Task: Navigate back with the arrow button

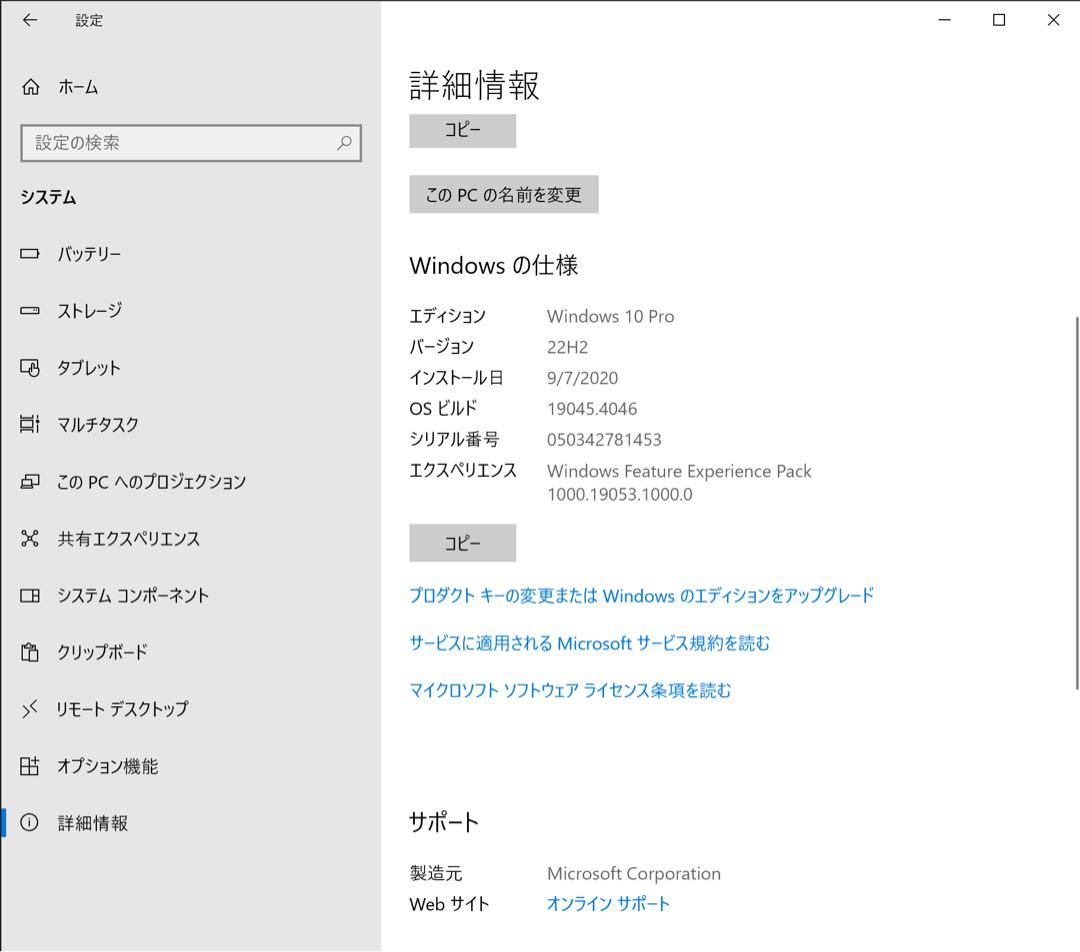Action: click(x=29, y=20)
